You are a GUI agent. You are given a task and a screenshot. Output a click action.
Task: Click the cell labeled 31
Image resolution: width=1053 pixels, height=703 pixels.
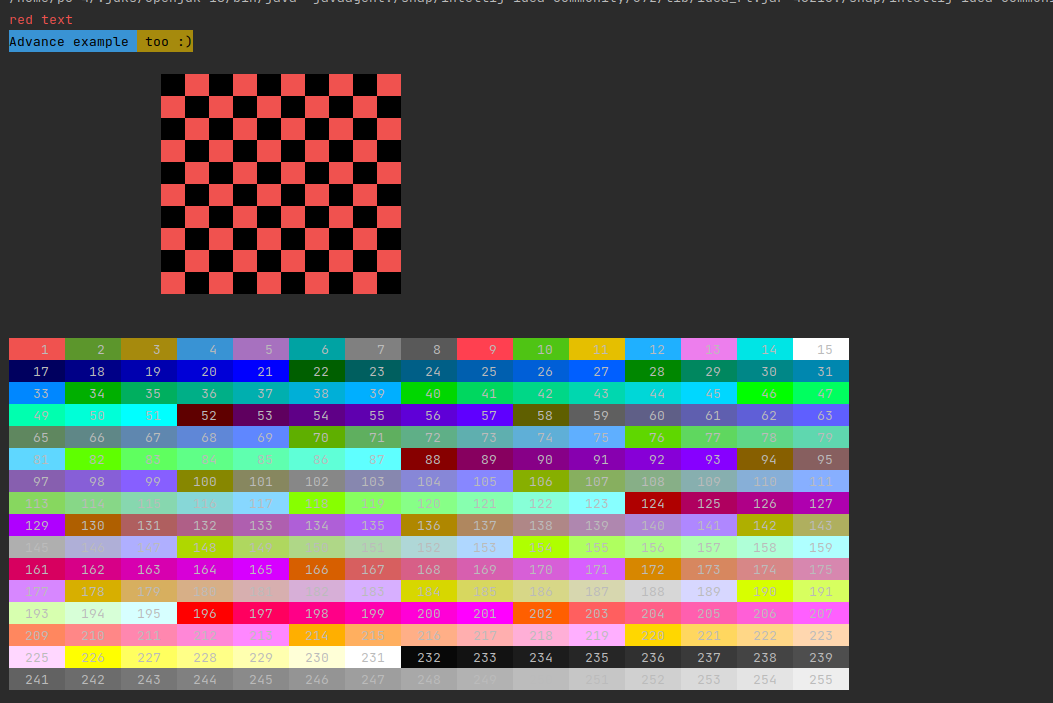pyautogui.click(x=821, y=371)
